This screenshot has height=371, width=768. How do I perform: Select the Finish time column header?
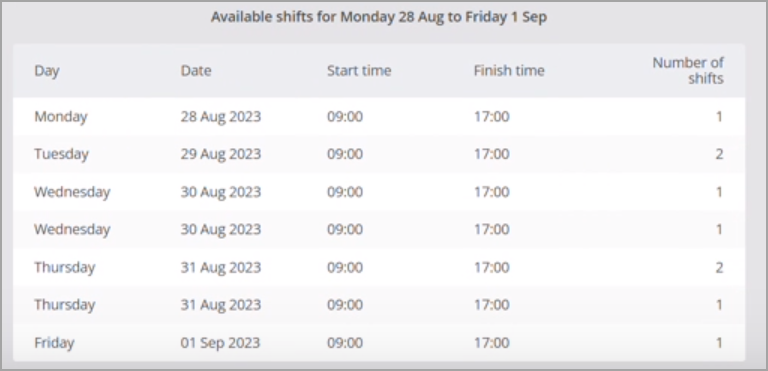(x=509, y=71)
